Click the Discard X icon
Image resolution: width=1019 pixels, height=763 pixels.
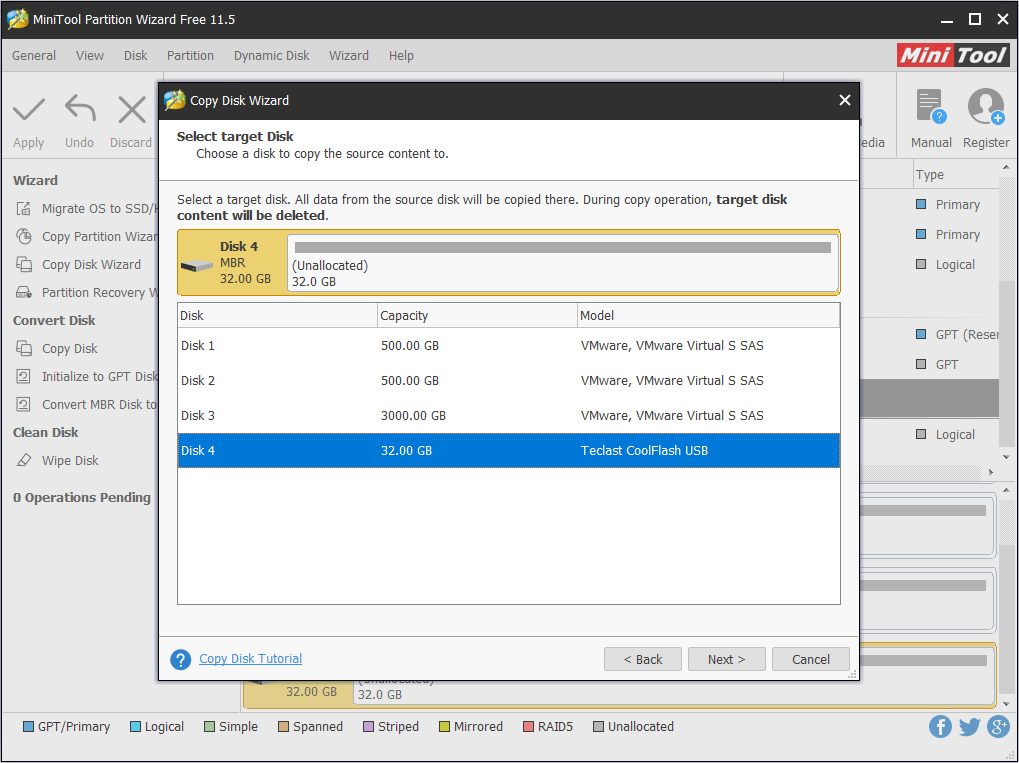point(132,110)
